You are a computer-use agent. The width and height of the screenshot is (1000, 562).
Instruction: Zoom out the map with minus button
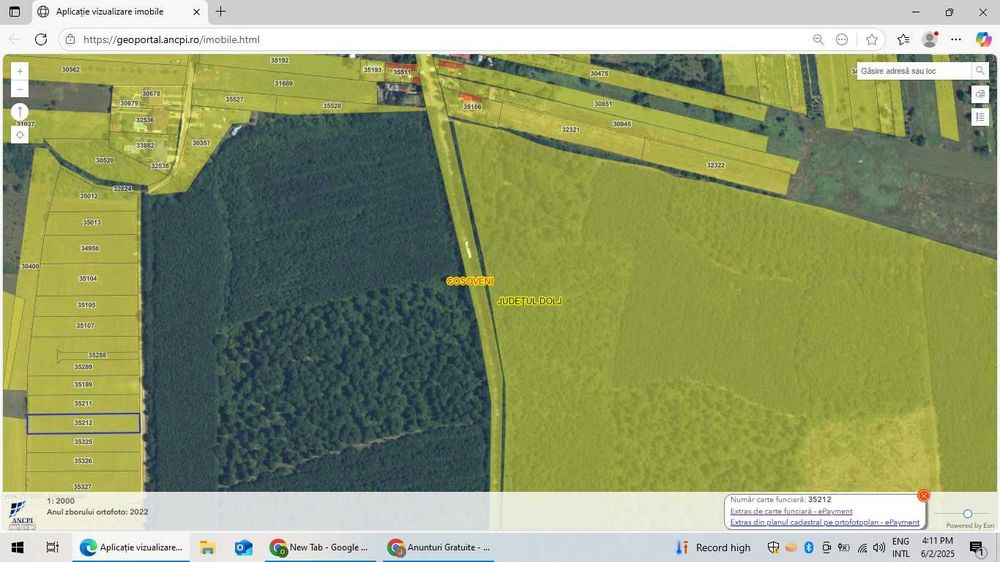[20, 89]
